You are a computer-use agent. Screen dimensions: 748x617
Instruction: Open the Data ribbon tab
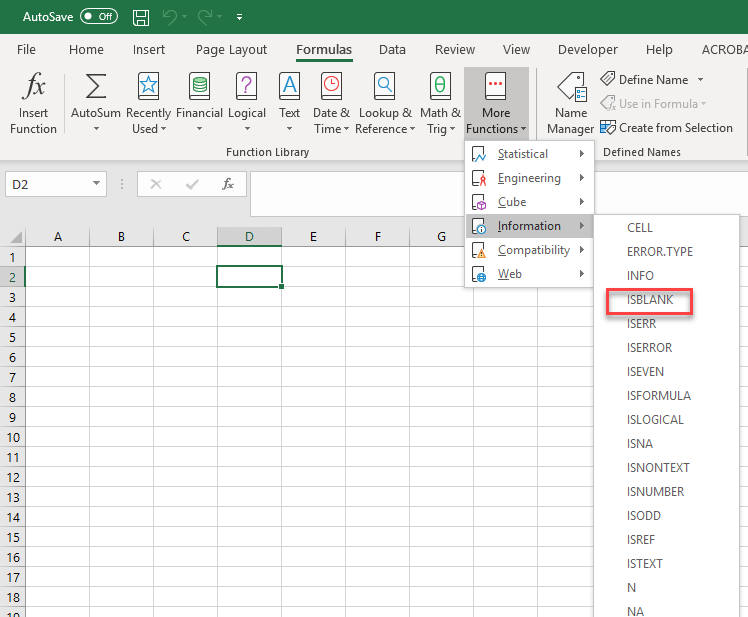coord(392,50)
